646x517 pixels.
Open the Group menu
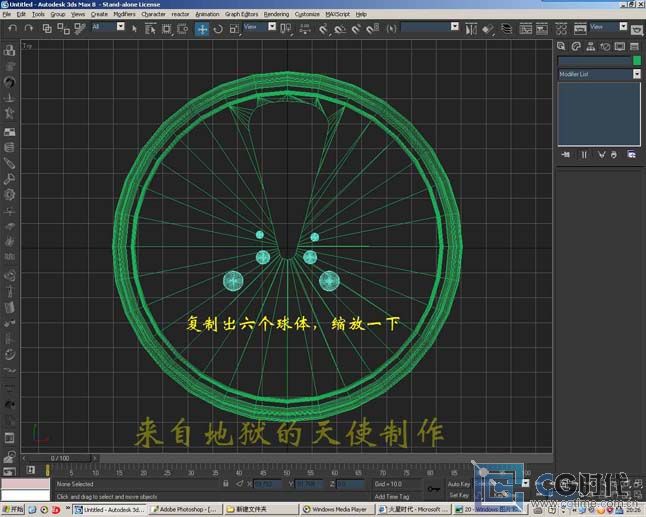(58, 14)
